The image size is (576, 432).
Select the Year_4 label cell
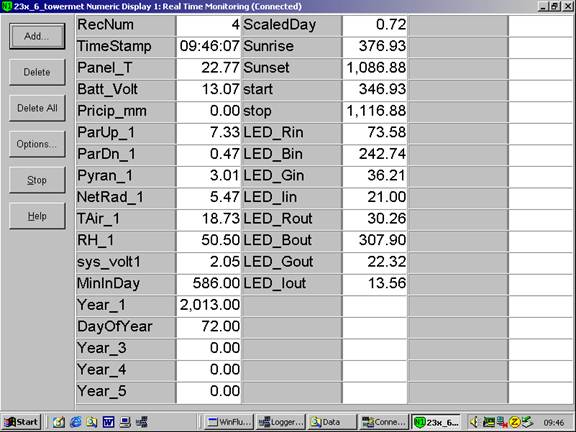coord(126,371)
